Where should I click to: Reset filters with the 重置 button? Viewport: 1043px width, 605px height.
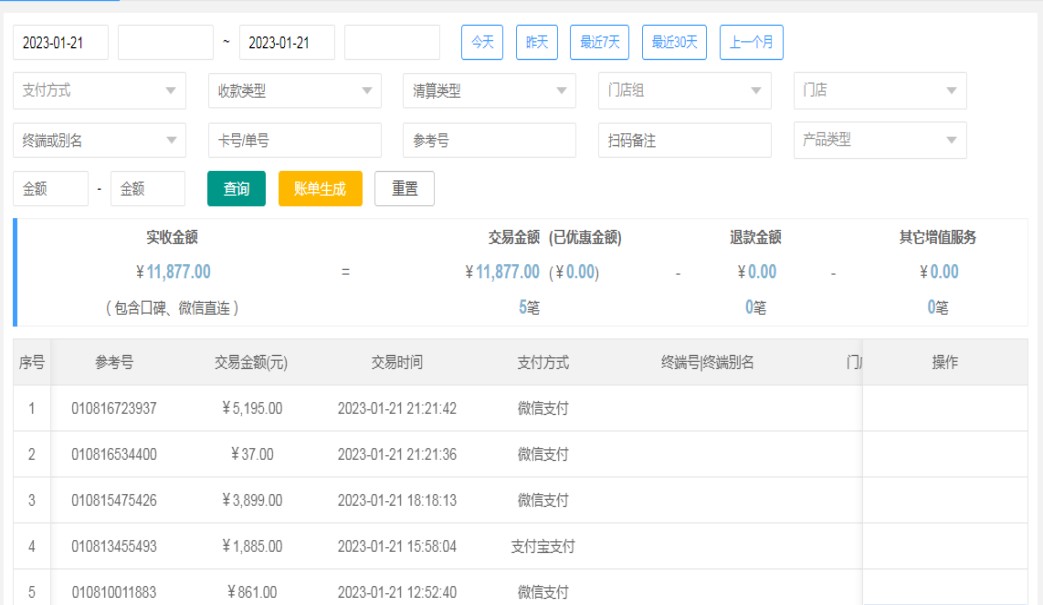[x=404, y=189]
